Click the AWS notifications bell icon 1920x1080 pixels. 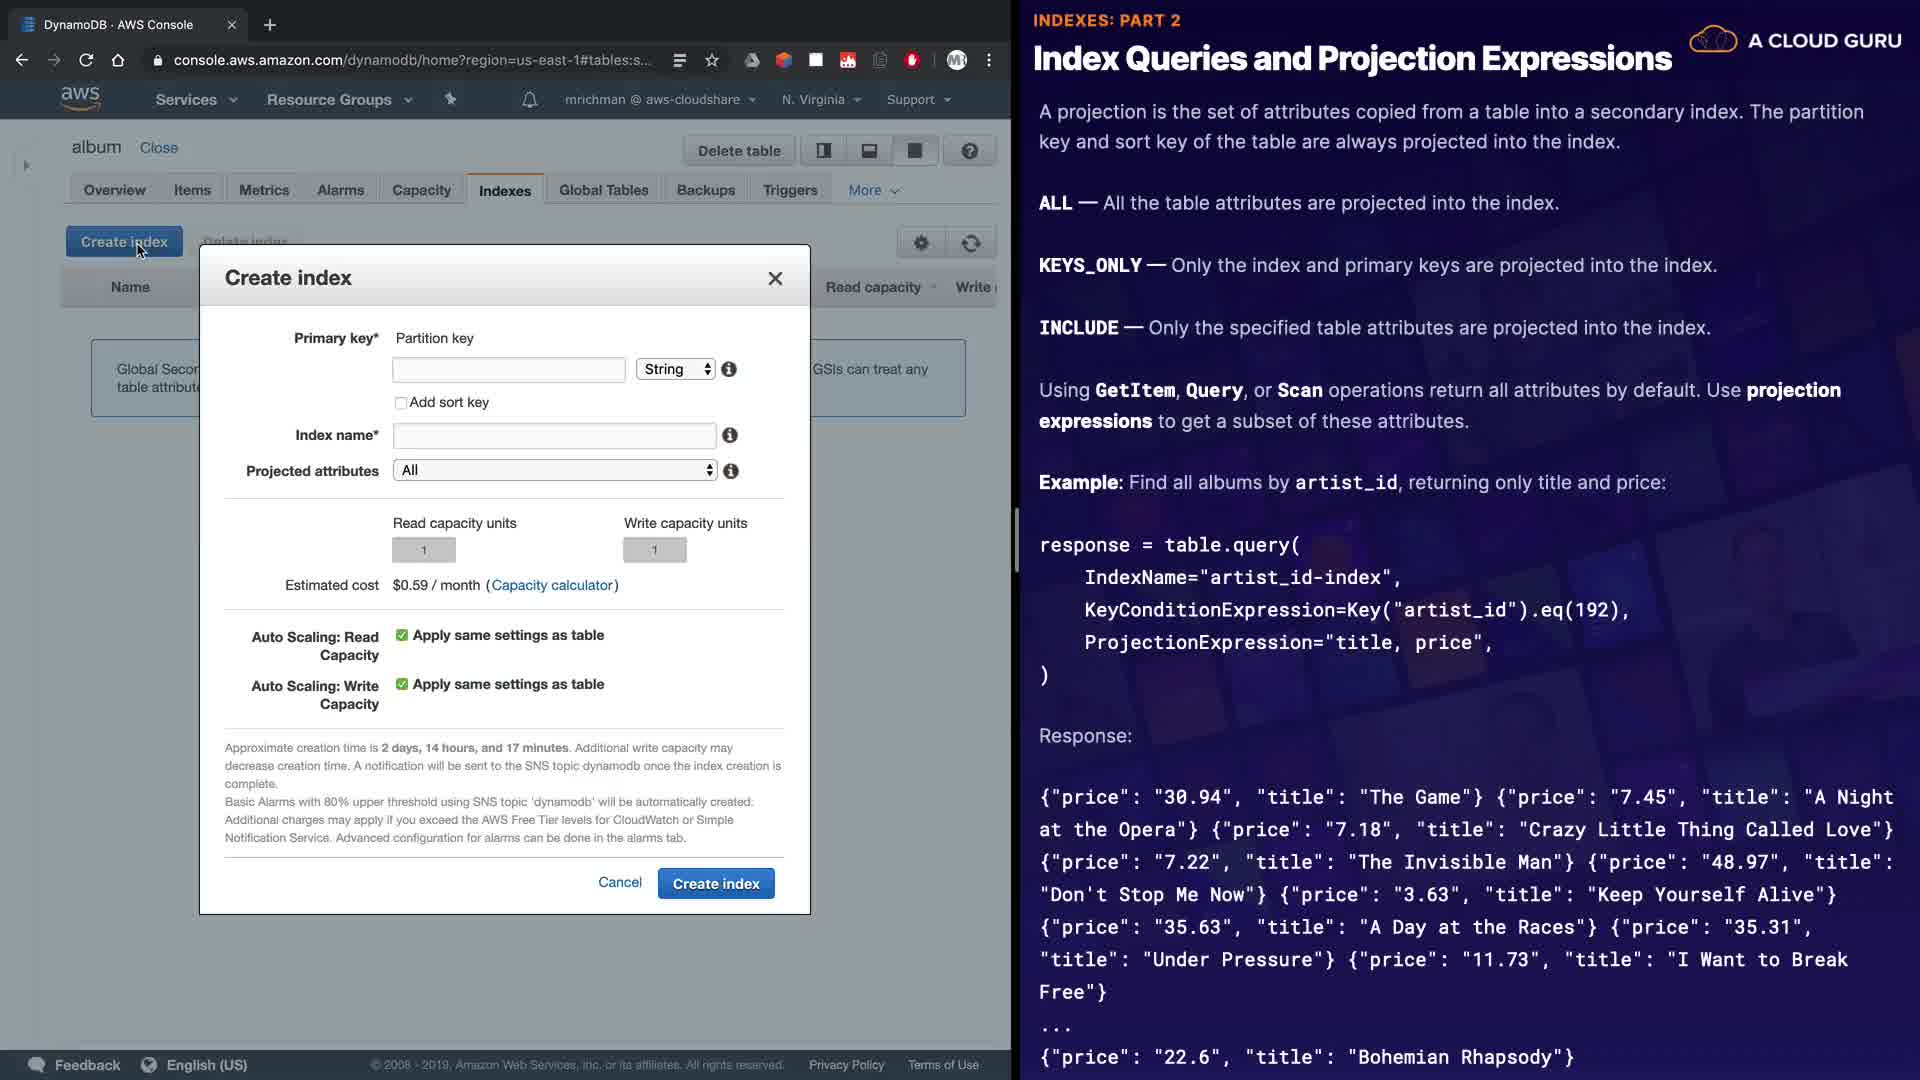pos(530,99)
